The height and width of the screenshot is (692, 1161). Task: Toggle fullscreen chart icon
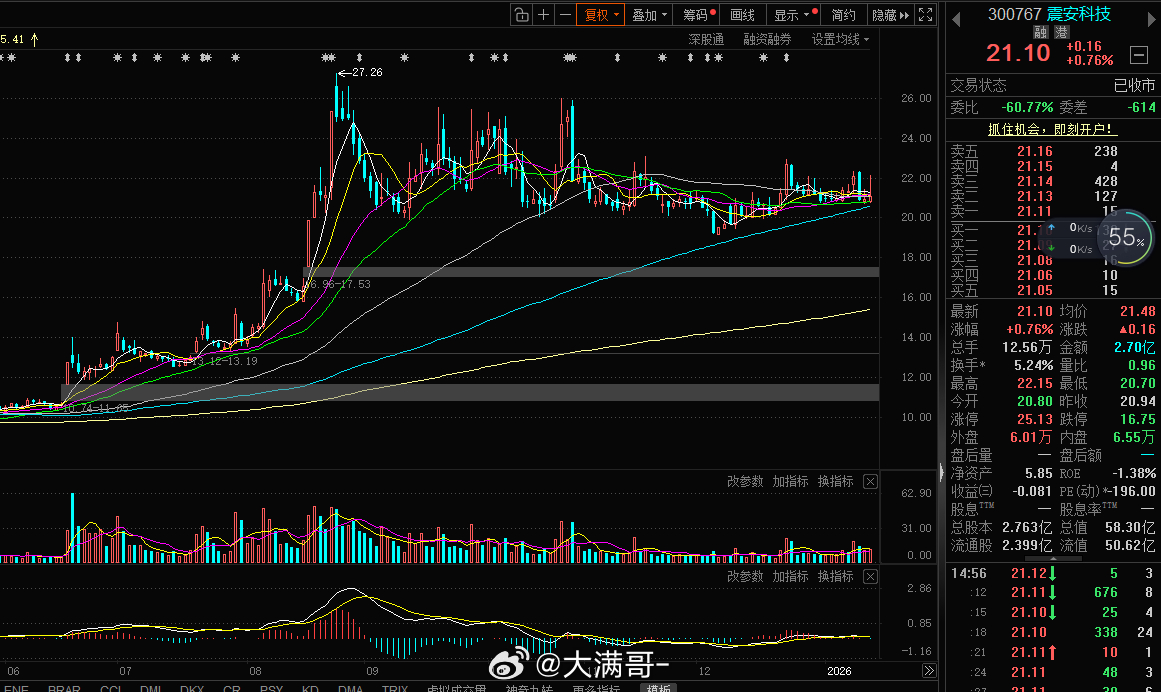click(926, 15)
